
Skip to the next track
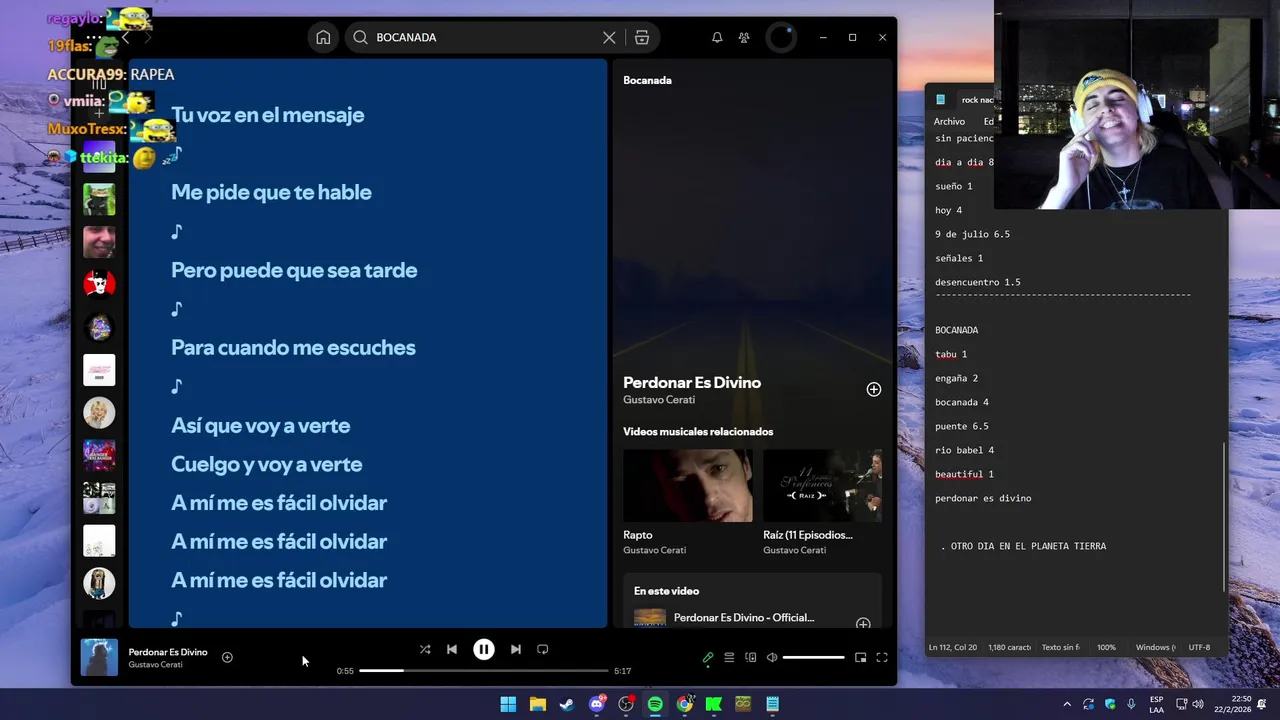pyautogui.click(x=515, y=649)
